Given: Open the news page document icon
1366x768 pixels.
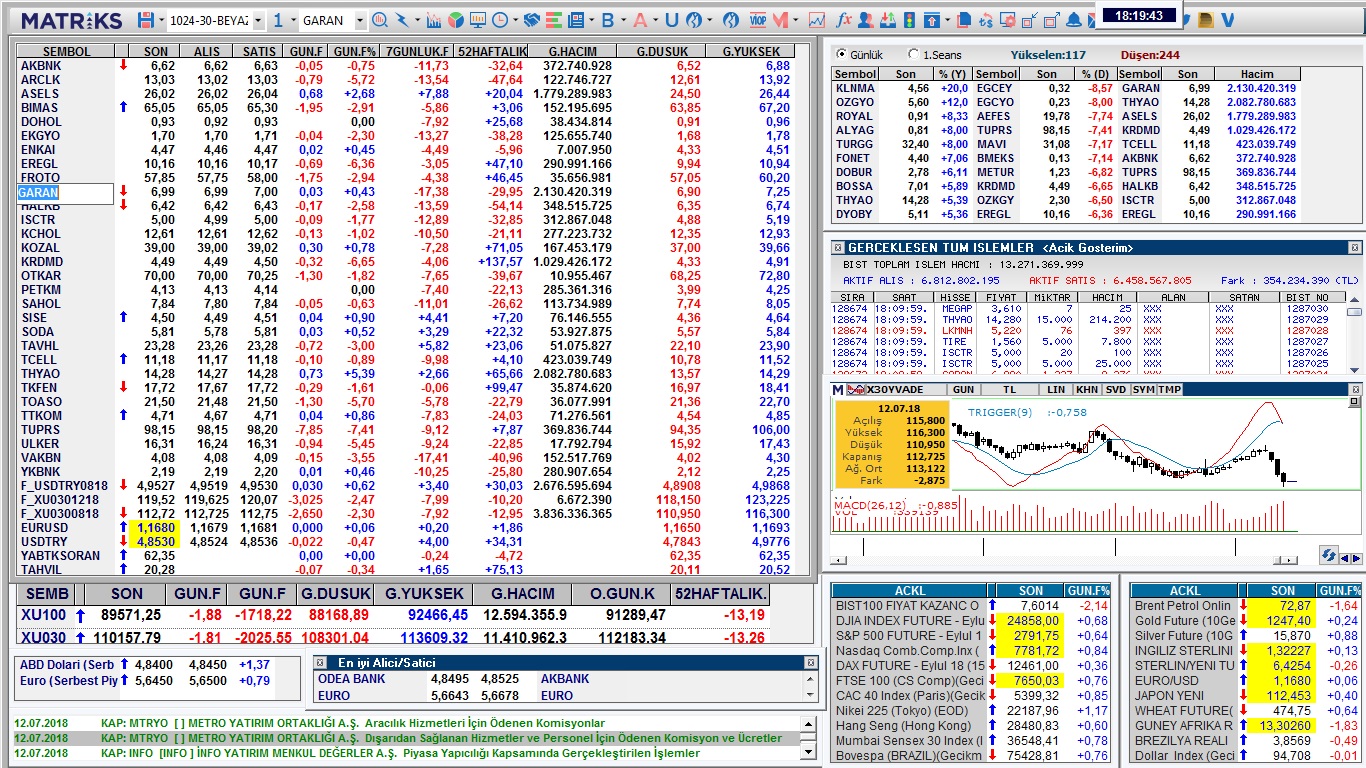Looking at the screenshot, I should tap(576, 20).
